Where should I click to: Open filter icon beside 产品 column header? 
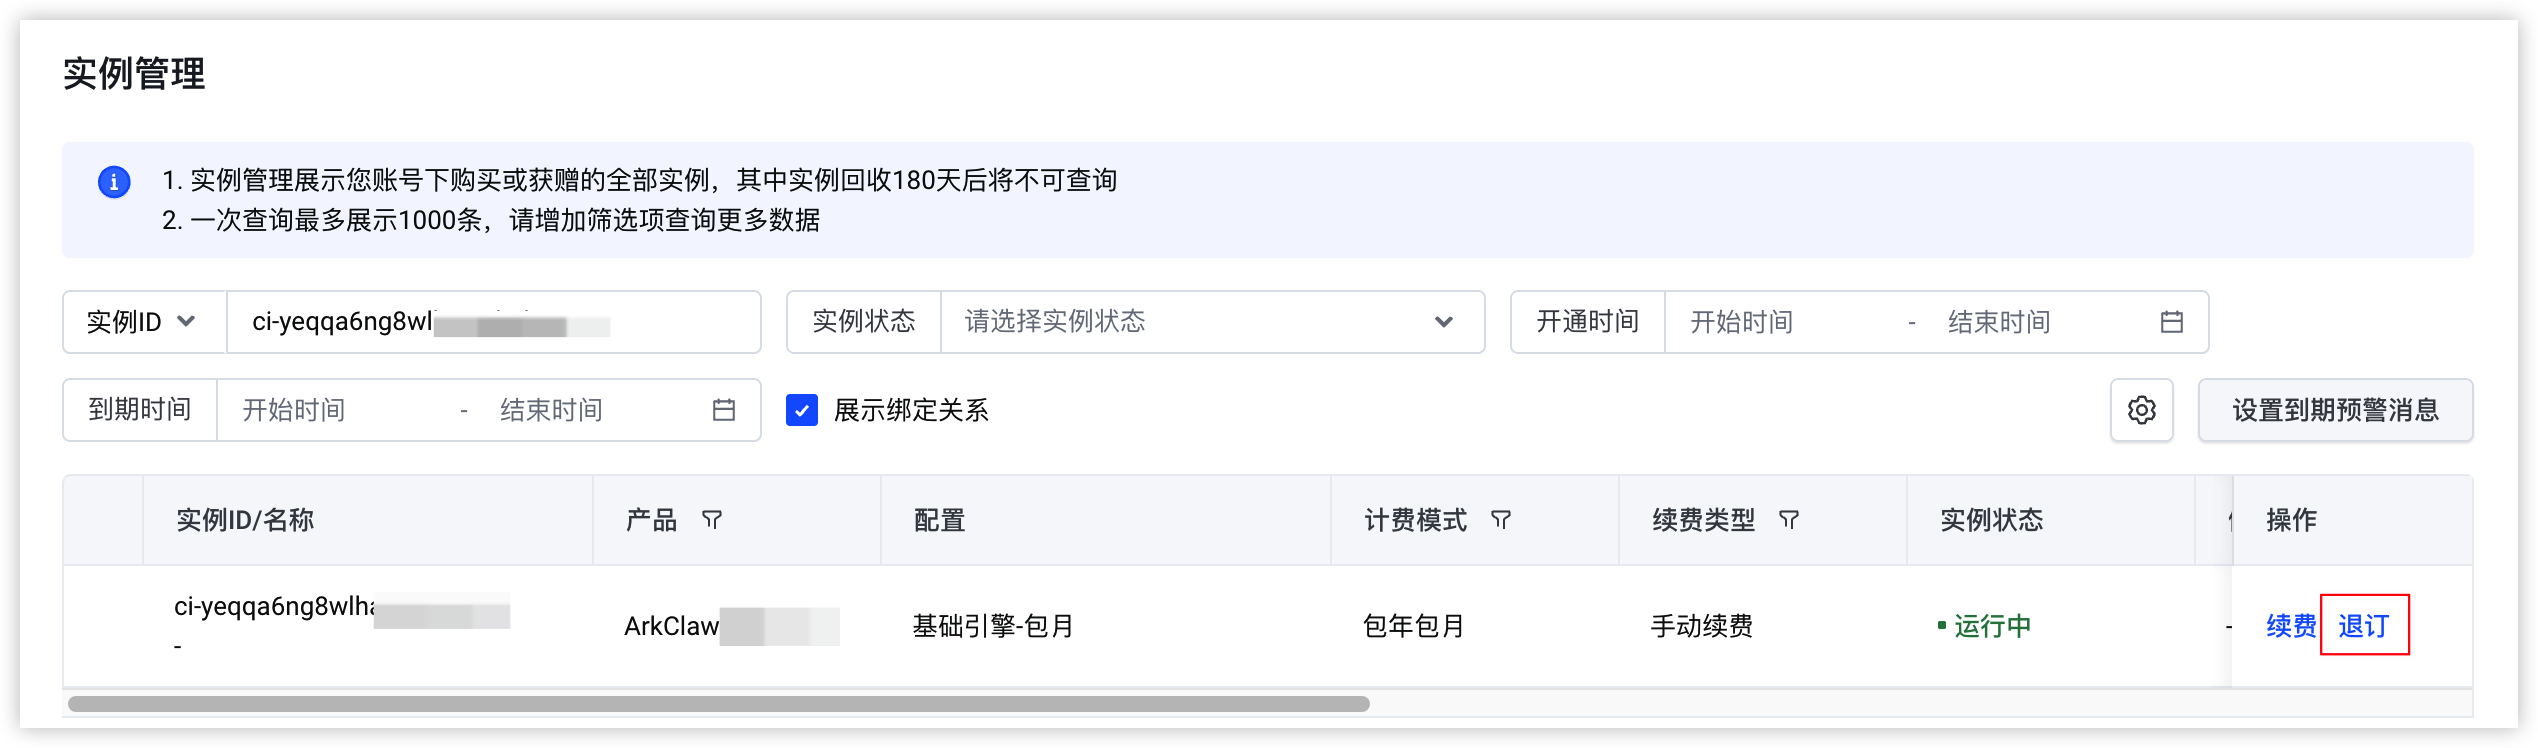point(712,520)
